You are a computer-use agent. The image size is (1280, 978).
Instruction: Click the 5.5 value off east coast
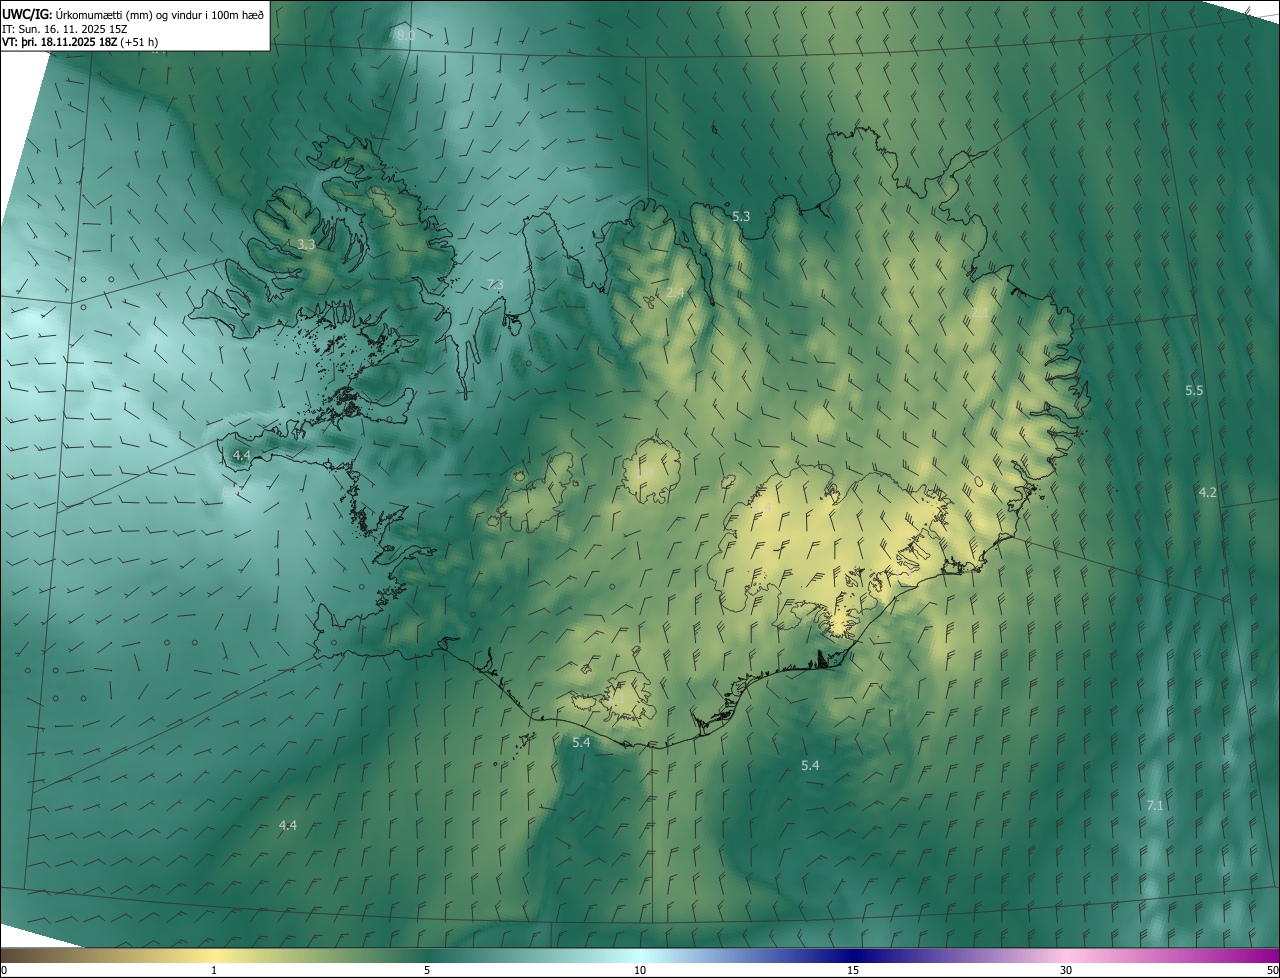click(1194, 390)
